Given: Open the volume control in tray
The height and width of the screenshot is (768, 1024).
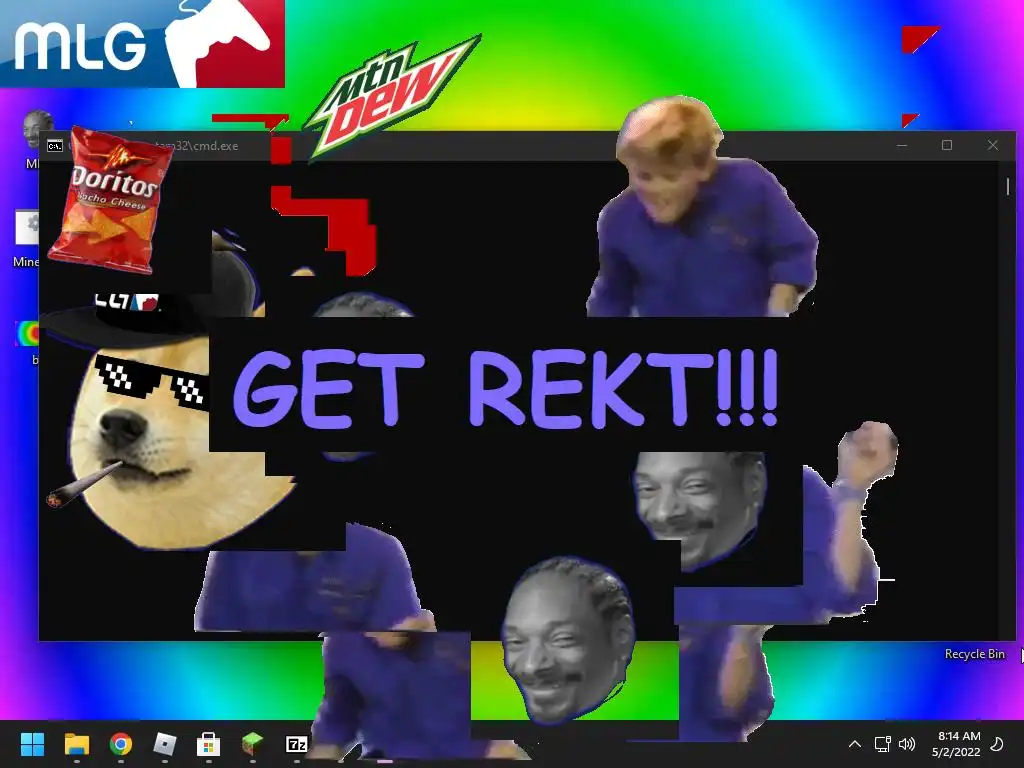Looking at the screenshot, I should 906,744.
